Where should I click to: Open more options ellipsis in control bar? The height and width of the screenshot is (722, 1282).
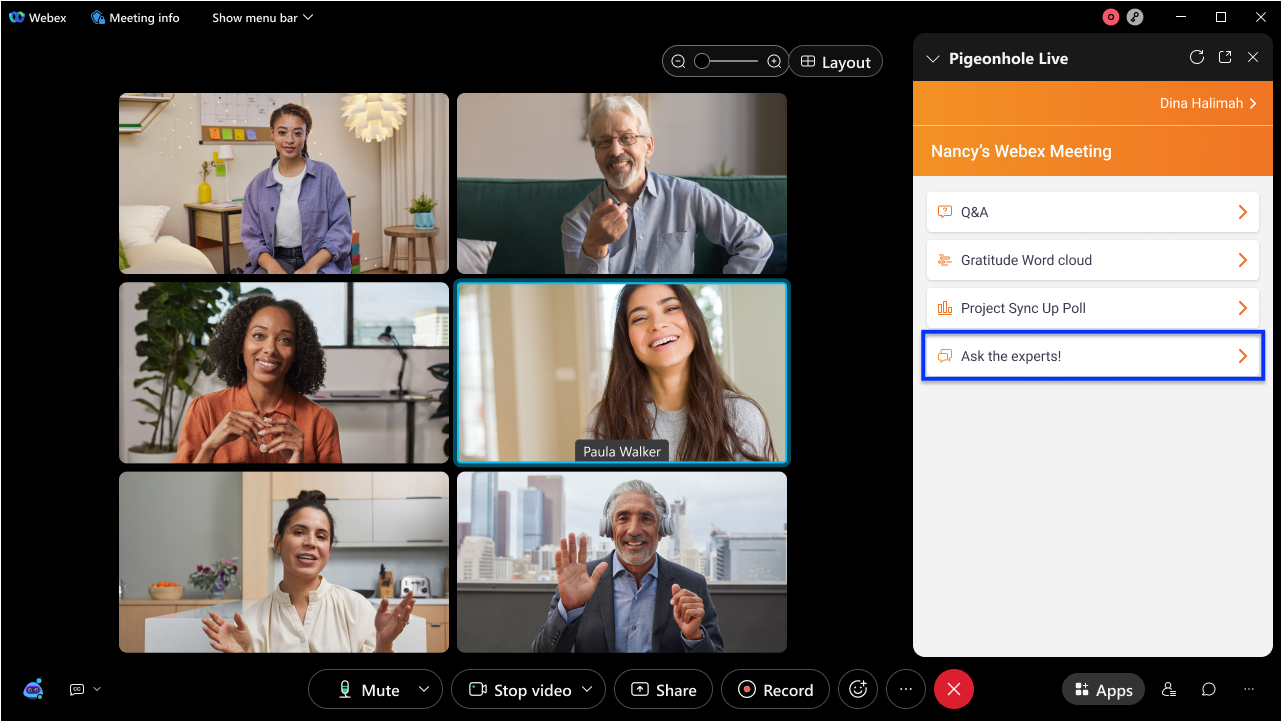tap(906, 690)
